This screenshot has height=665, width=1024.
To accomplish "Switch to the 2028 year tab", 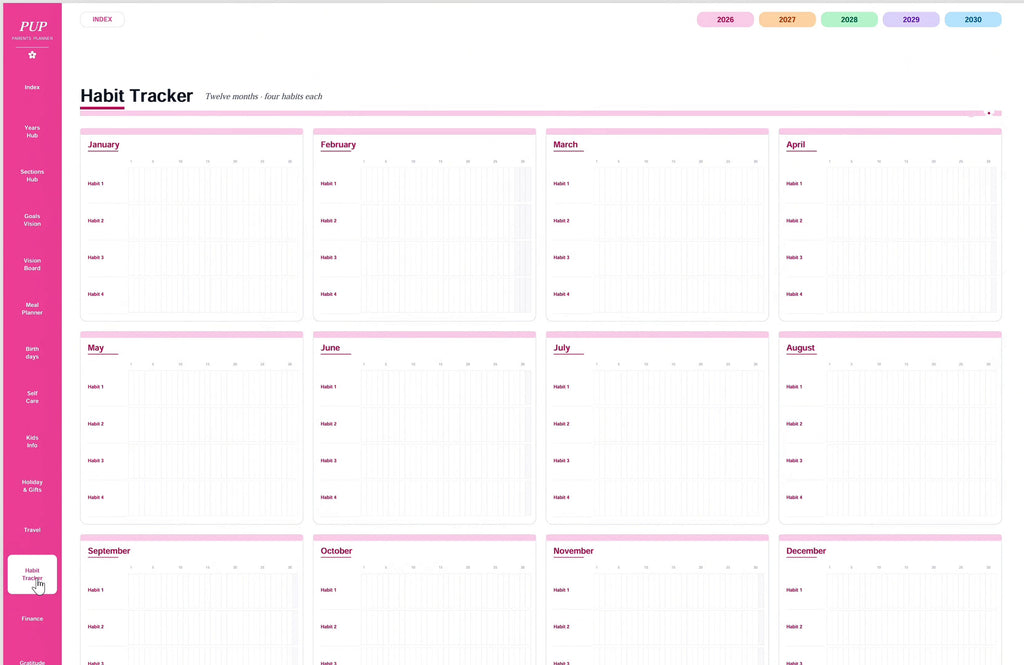I will [849, 20].
